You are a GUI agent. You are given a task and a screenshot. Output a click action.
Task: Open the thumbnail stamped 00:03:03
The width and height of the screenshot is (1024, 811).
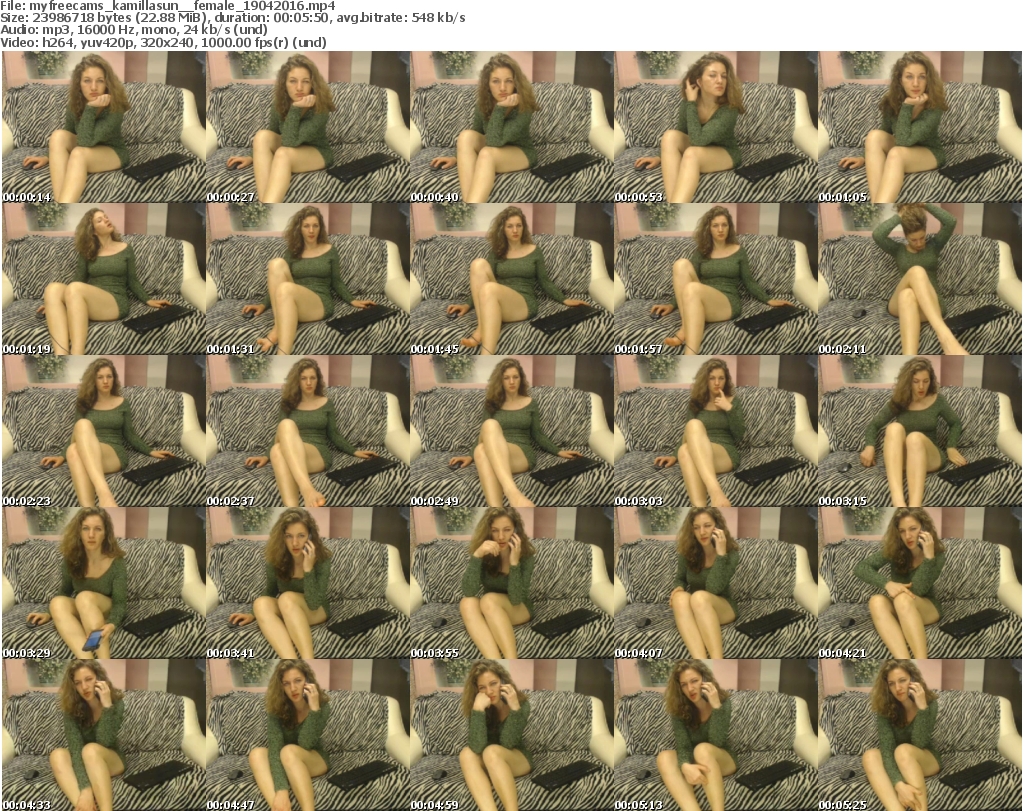coord(716,432)
